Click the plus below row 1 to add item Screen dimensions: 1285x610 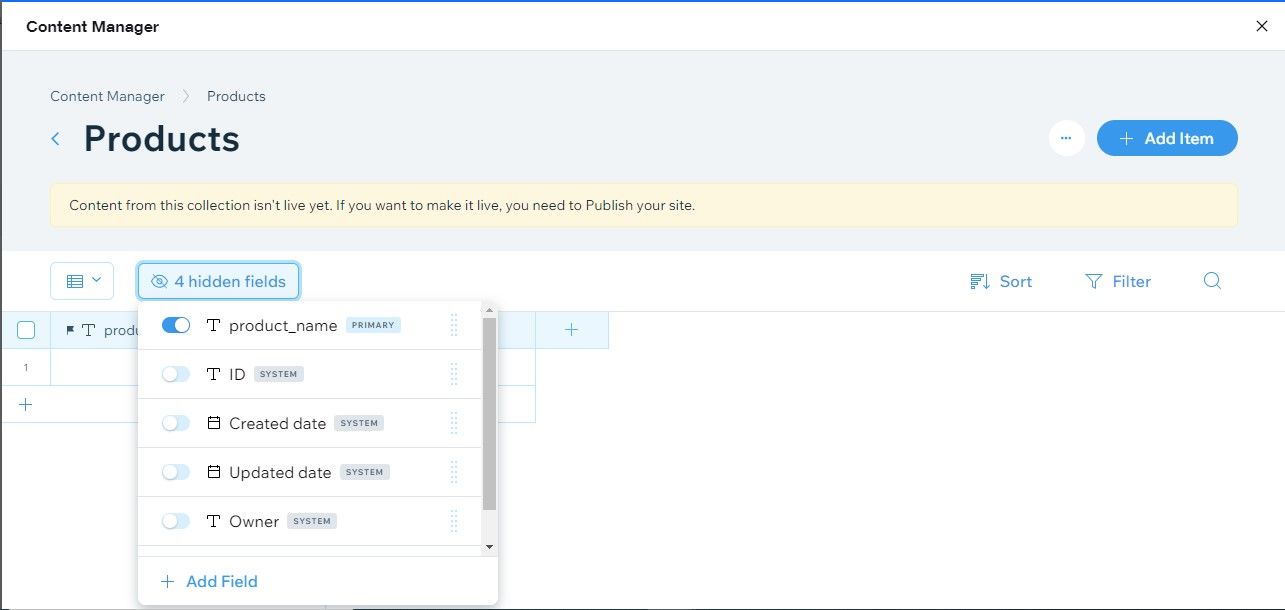click(x=25, y=404)
